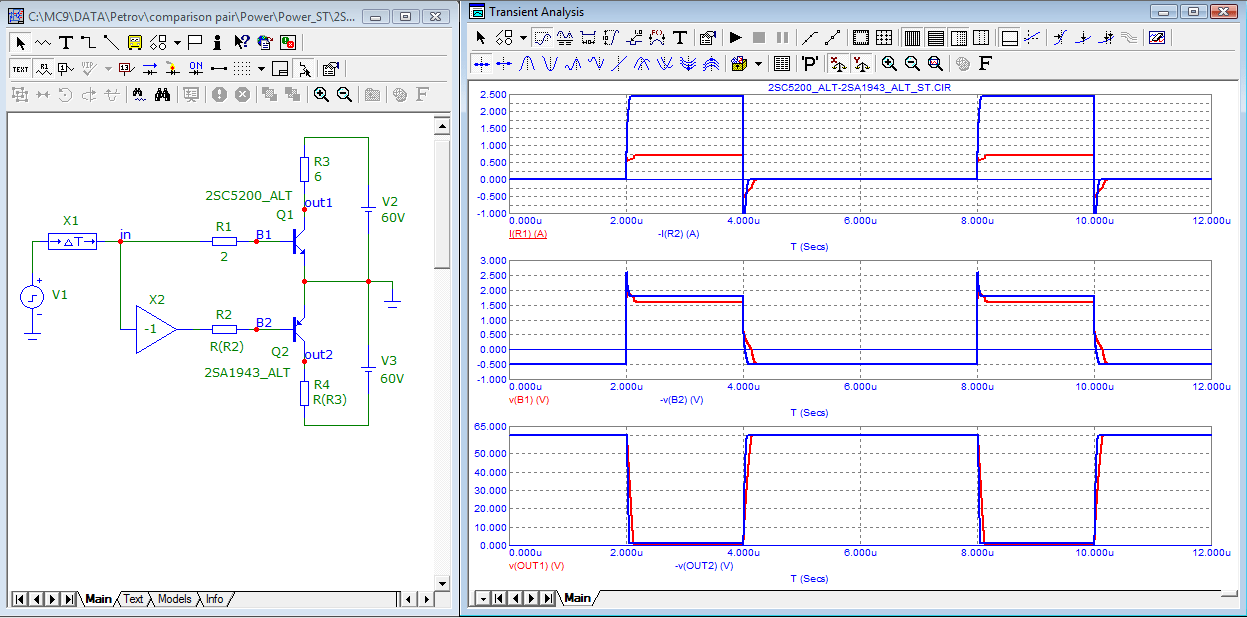
Task: Click the zoom in magnifier in Transient Analysis toolbar
Action: (x=889, y=64)
